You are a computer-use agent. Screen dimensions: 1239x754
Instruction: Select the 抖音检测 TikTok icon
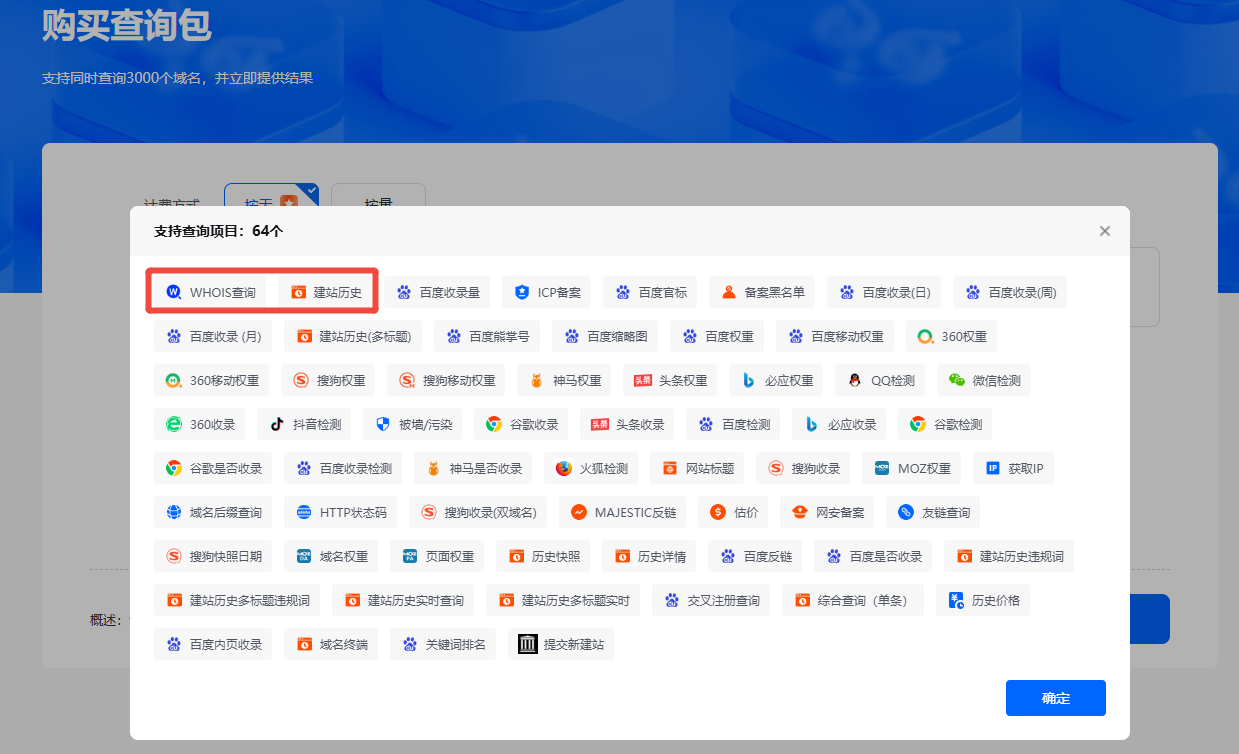[276, 424]
